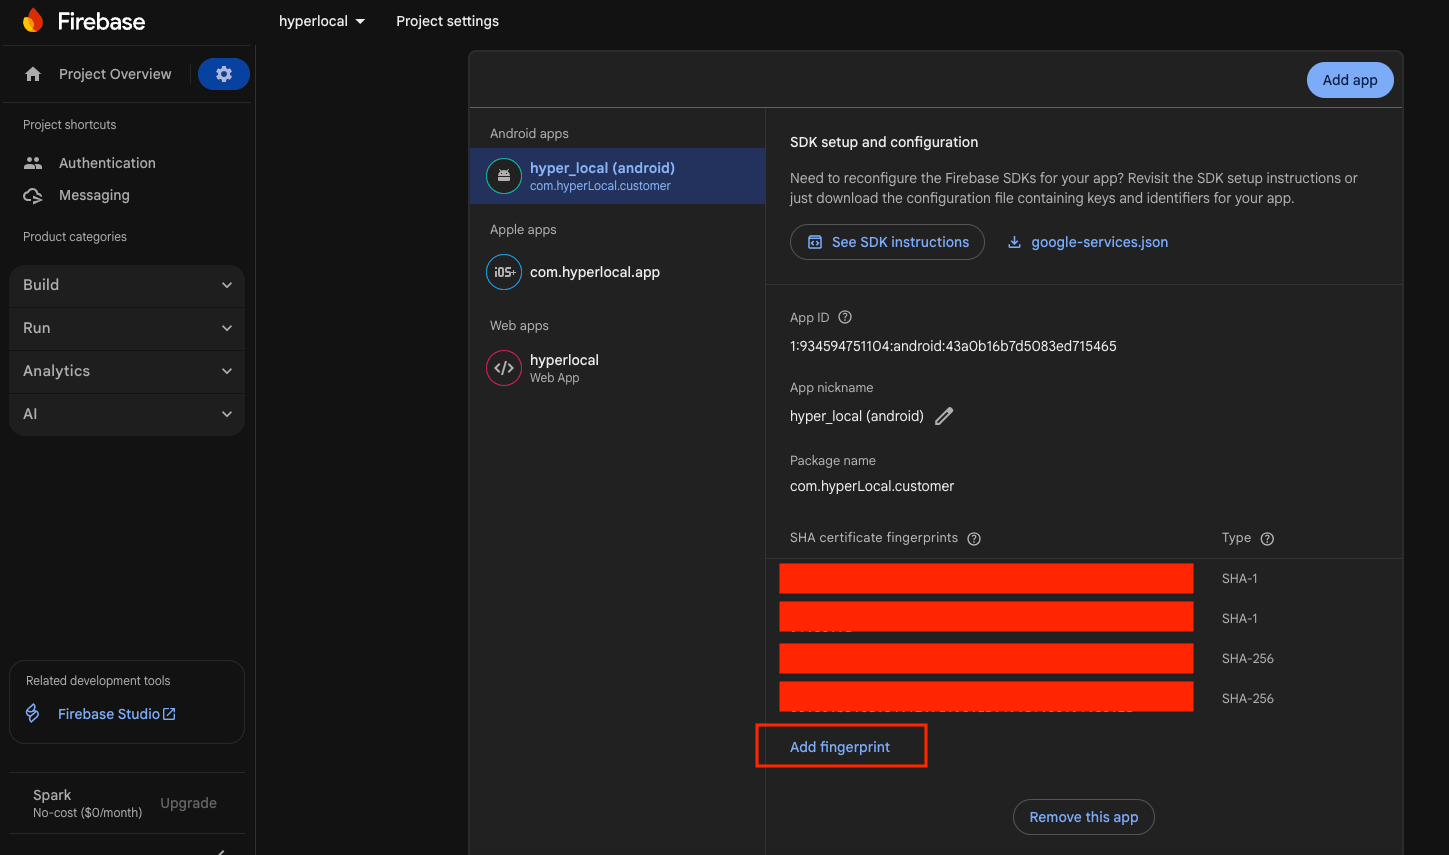Open the Project Overview home icon
The width and height of the screenshot is (1449, 855).
click(x=33, y=74)
